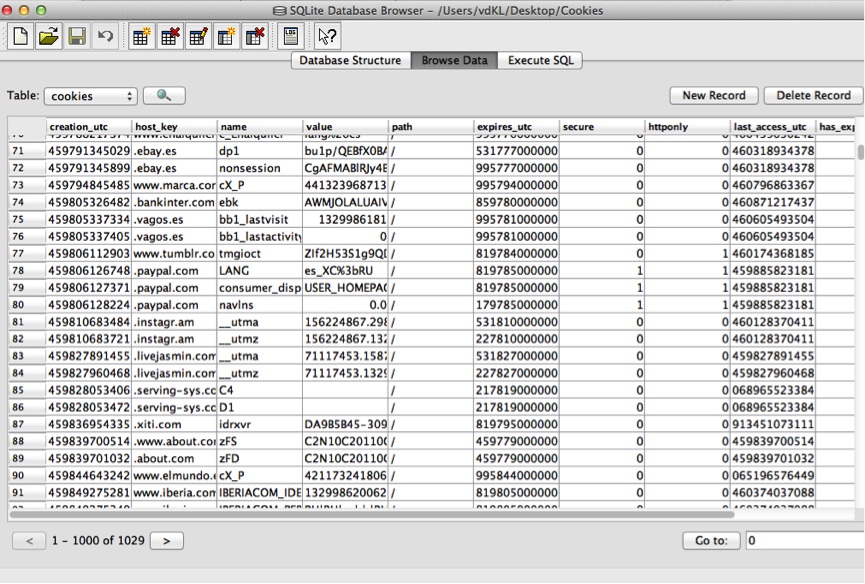The image size is (865, 584).
Task: Select the 'tmgioct' name cell
Action: click(x=260, y=253)
